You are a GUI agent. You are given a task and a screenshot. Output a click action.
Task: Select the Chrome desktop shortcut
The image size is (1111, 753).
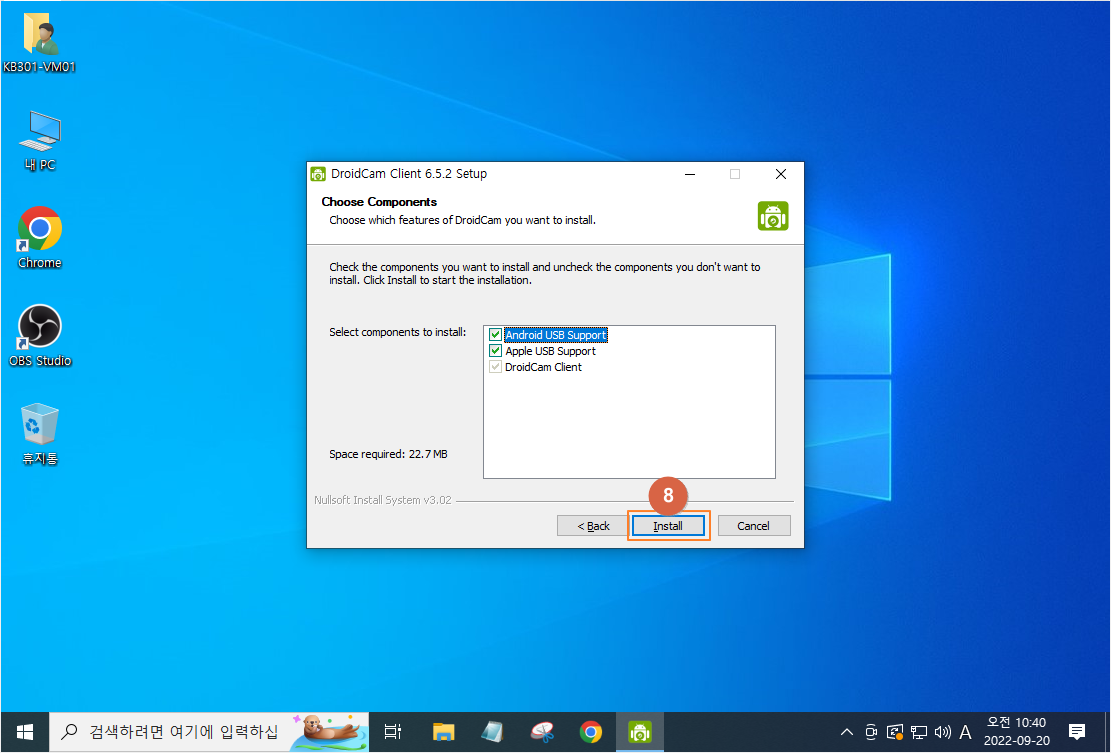click(40, 238)
